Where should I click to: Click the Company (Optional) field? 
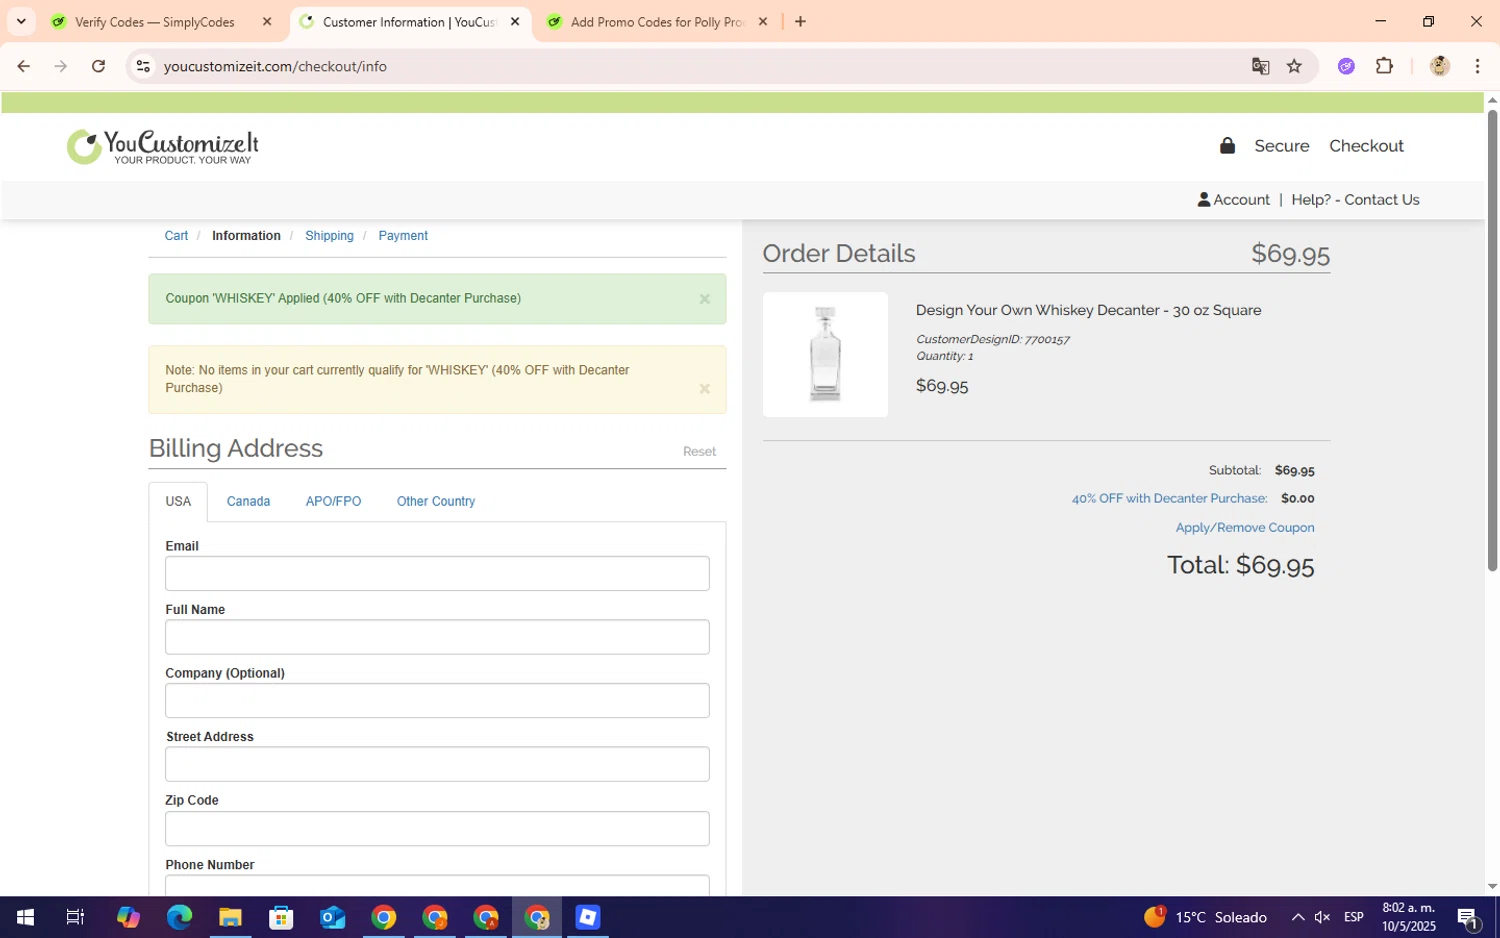pyautogui.click(x=437, y=700)
